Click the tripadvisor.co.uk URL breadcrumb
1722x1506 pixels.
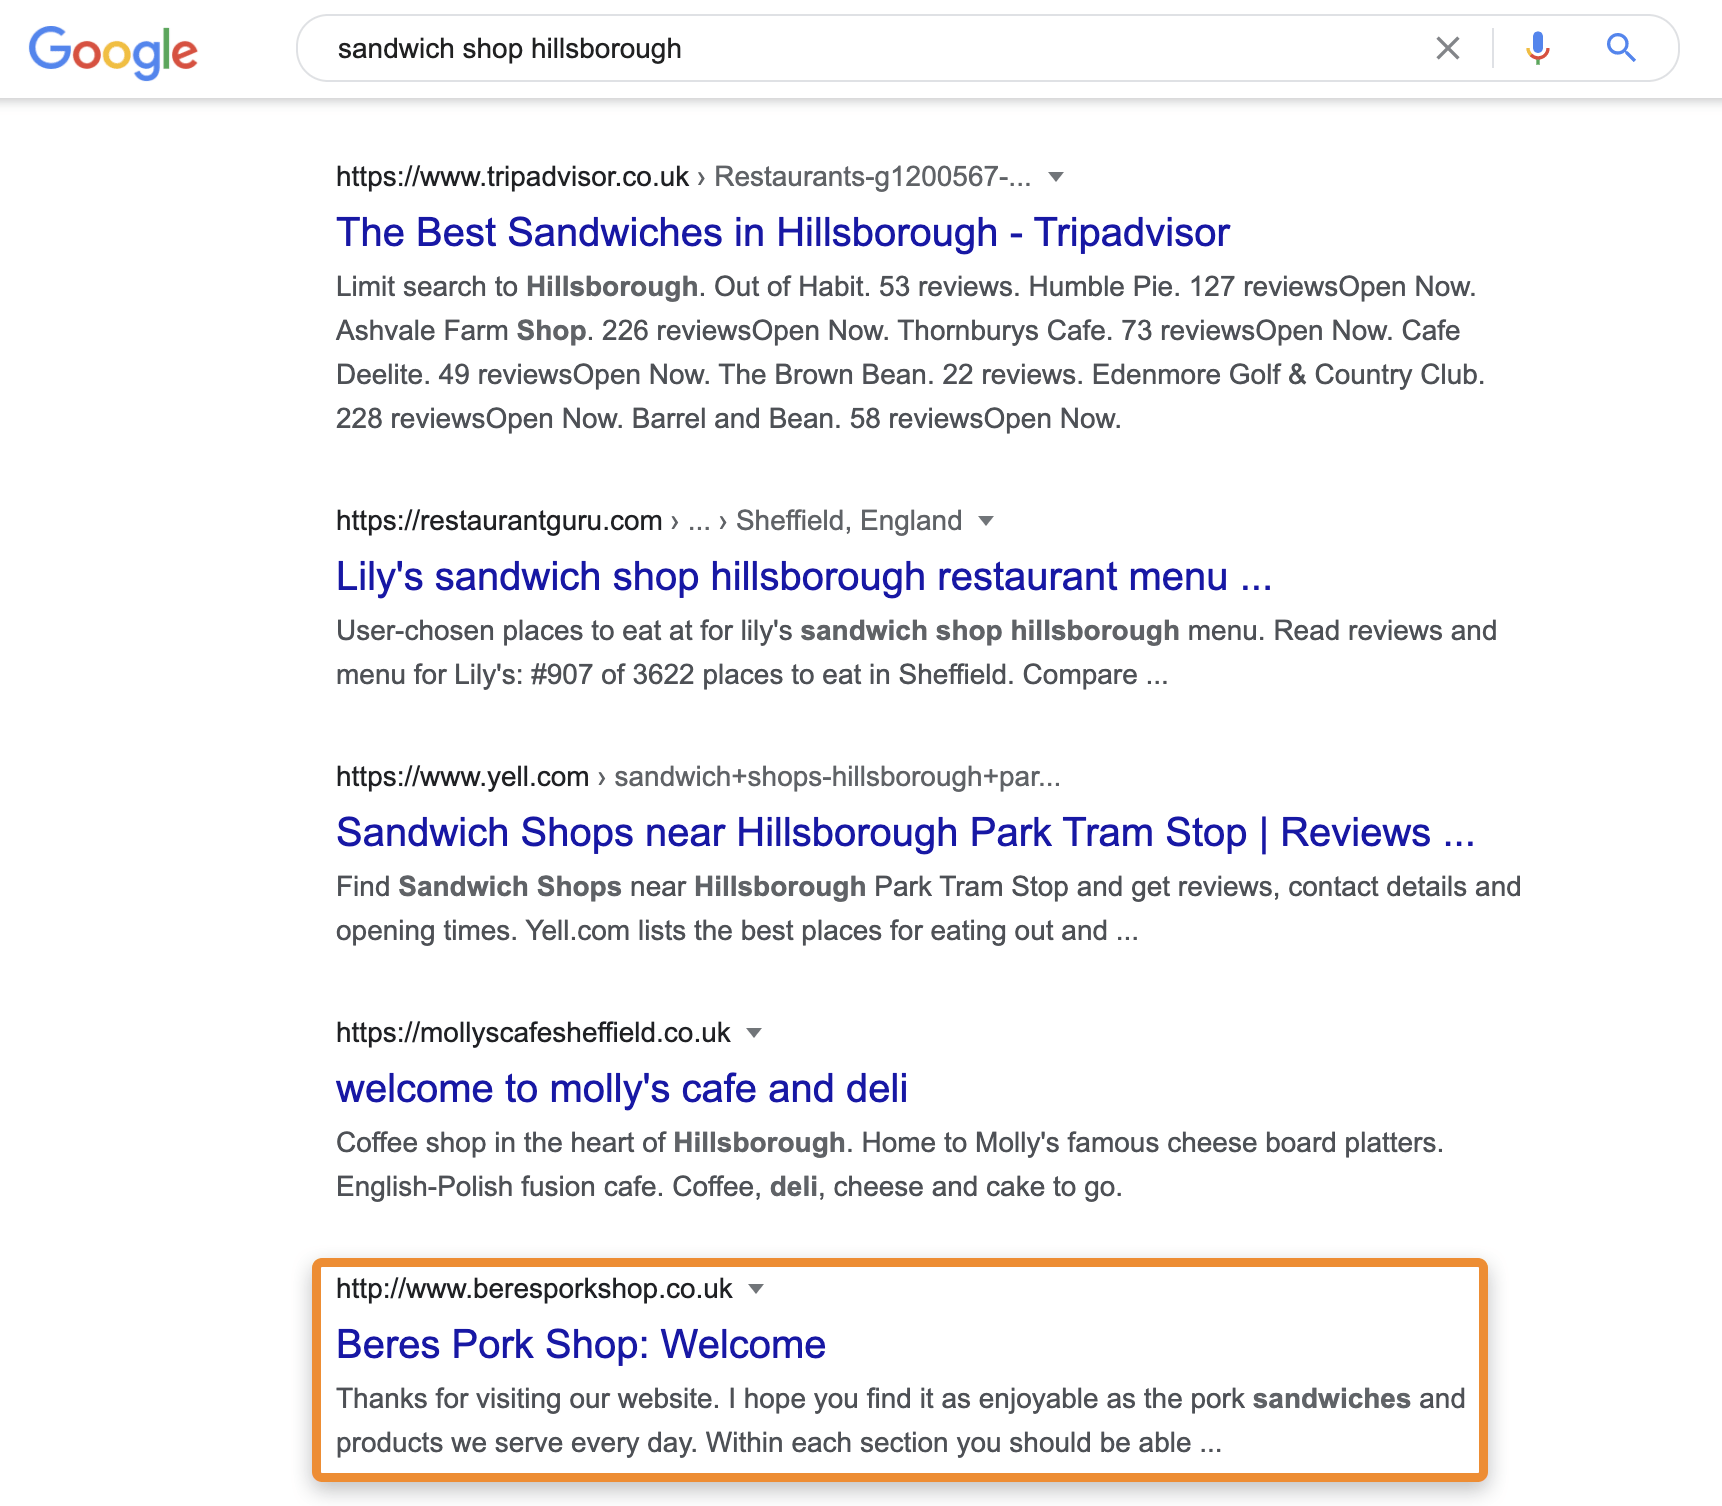(x=512, y=177)
